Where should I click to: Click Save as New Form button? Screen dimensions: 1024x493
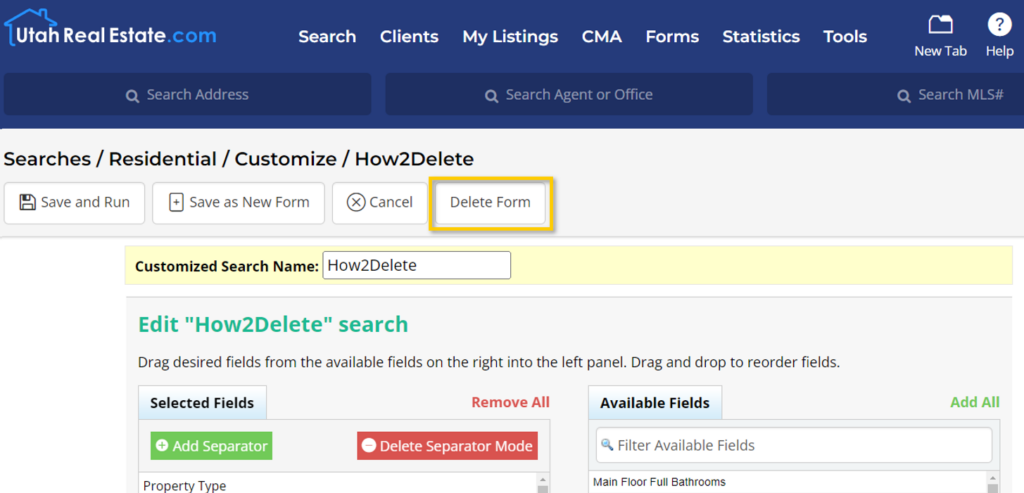coord(238,202)
